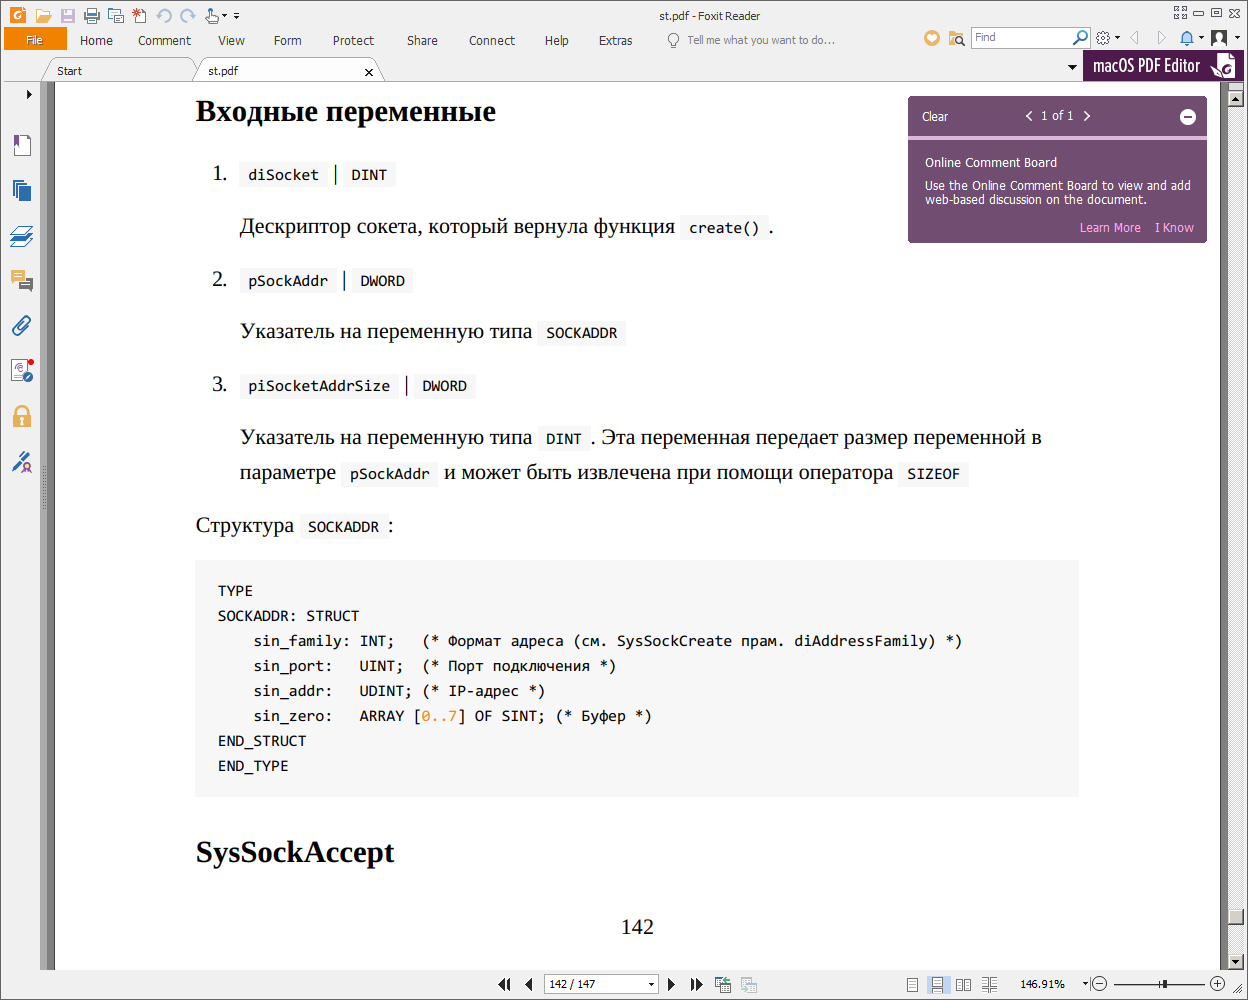The image size is (1248, 1000).
Task: Redo the last action
Action: coord(188,16)
